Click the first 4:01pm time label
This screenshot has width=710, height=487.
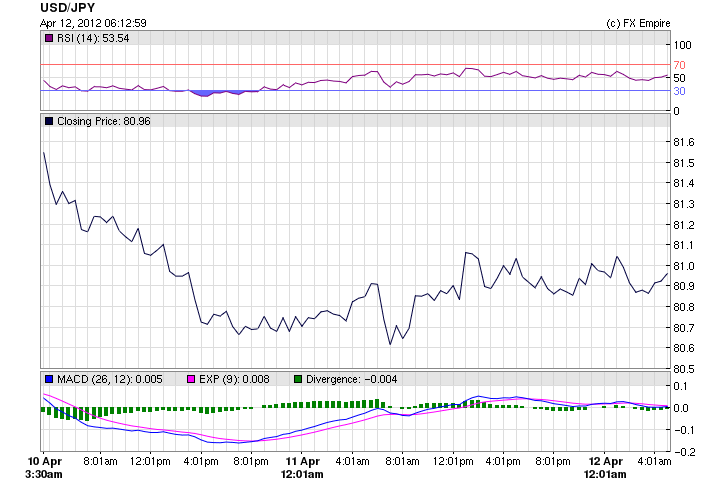tap(201, 462)
